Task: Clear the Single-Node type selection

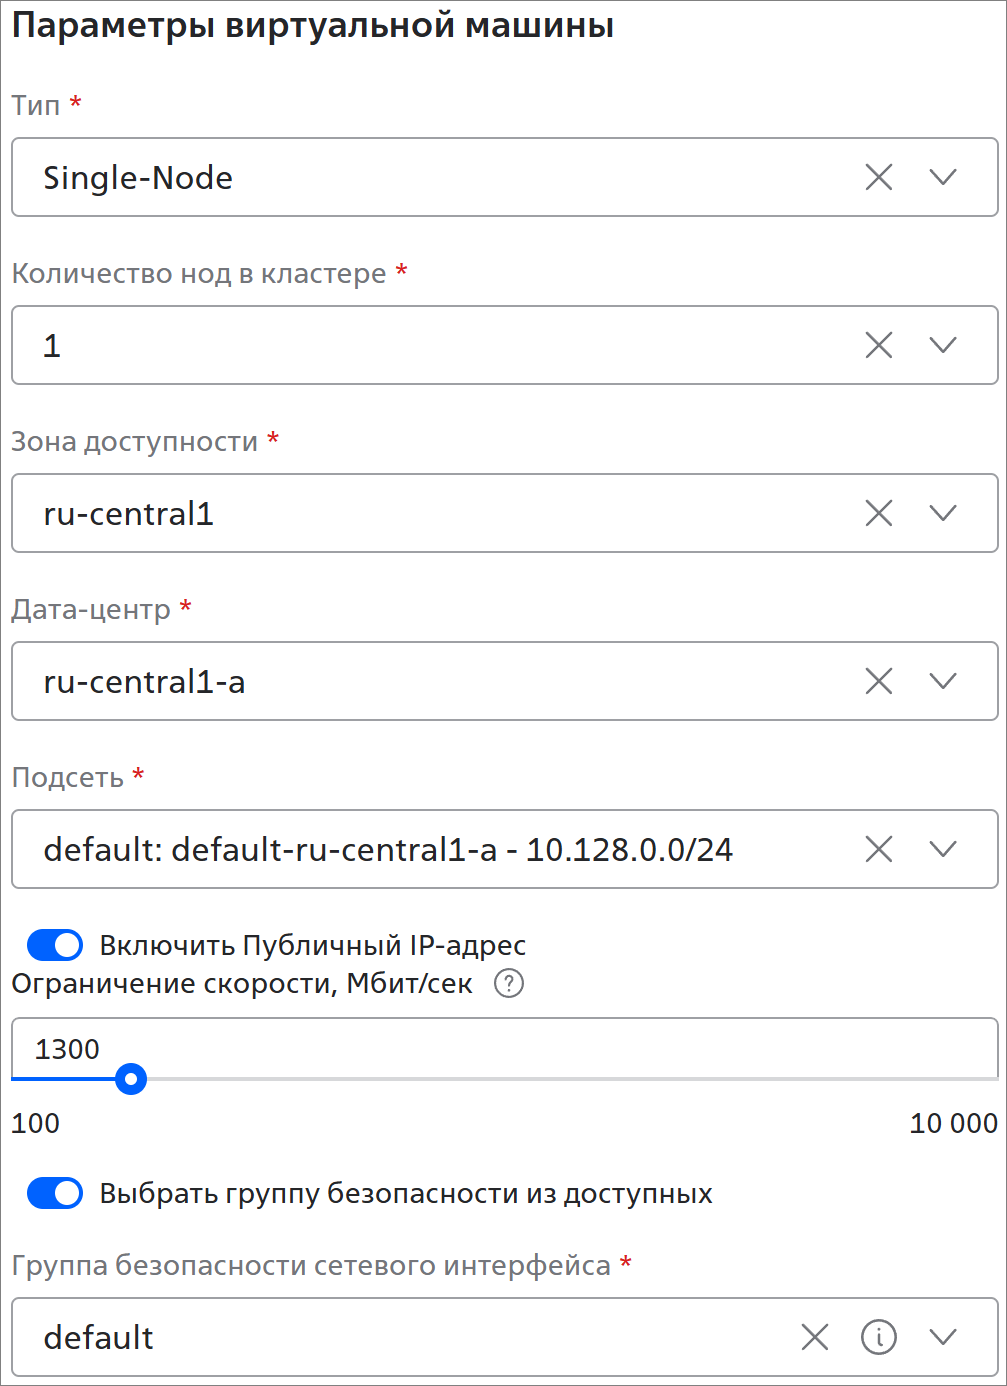Action: 878,178
